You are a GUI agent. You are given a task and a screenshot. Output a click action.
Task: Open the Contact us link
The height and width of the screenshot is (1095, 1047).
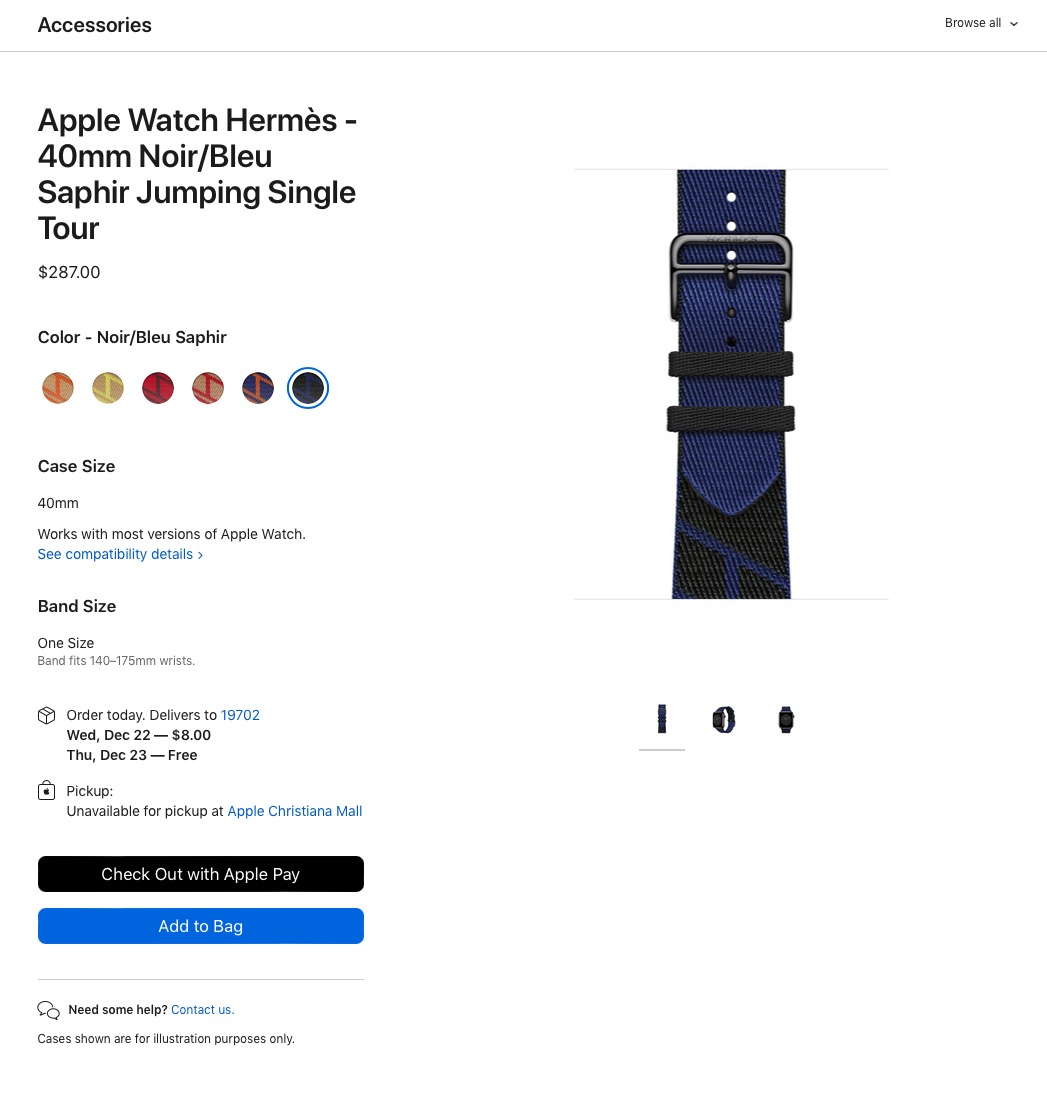point(203,1010)
